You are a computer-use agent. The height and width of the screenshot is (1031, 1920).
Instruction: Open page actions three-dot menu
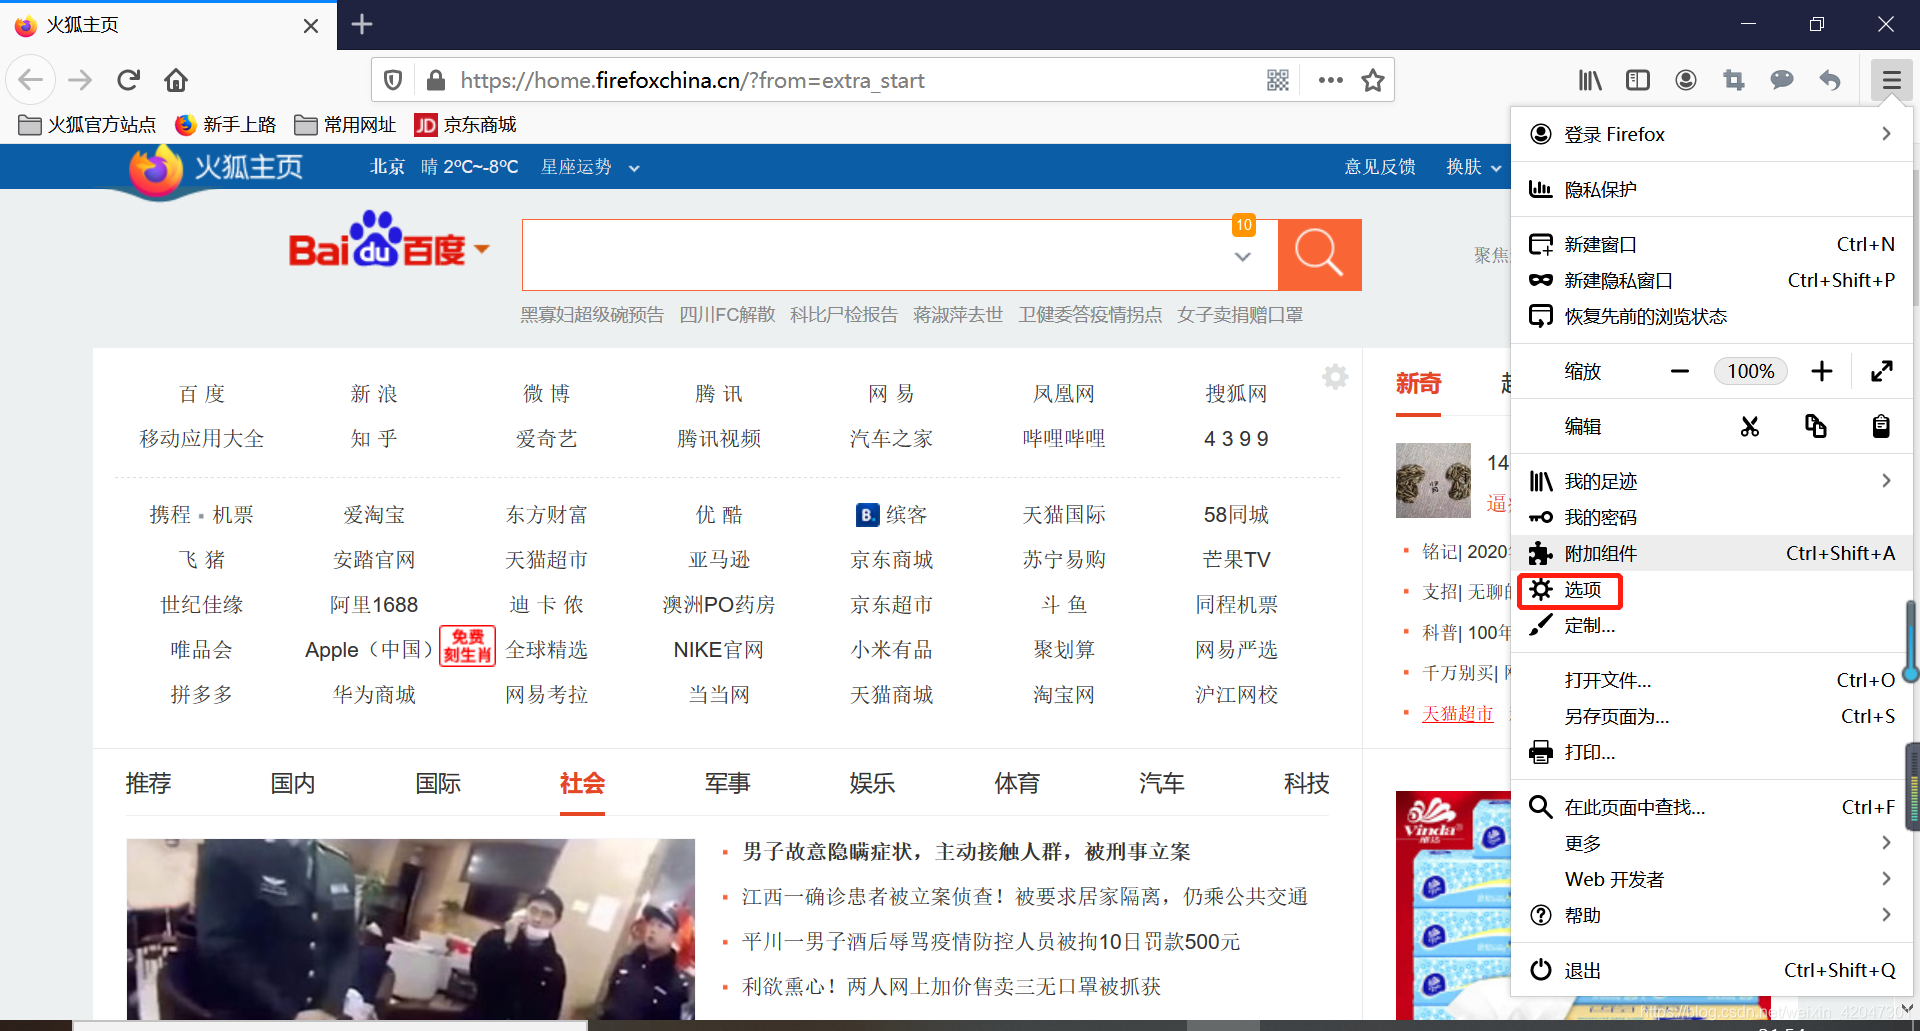click(1330, 80)
